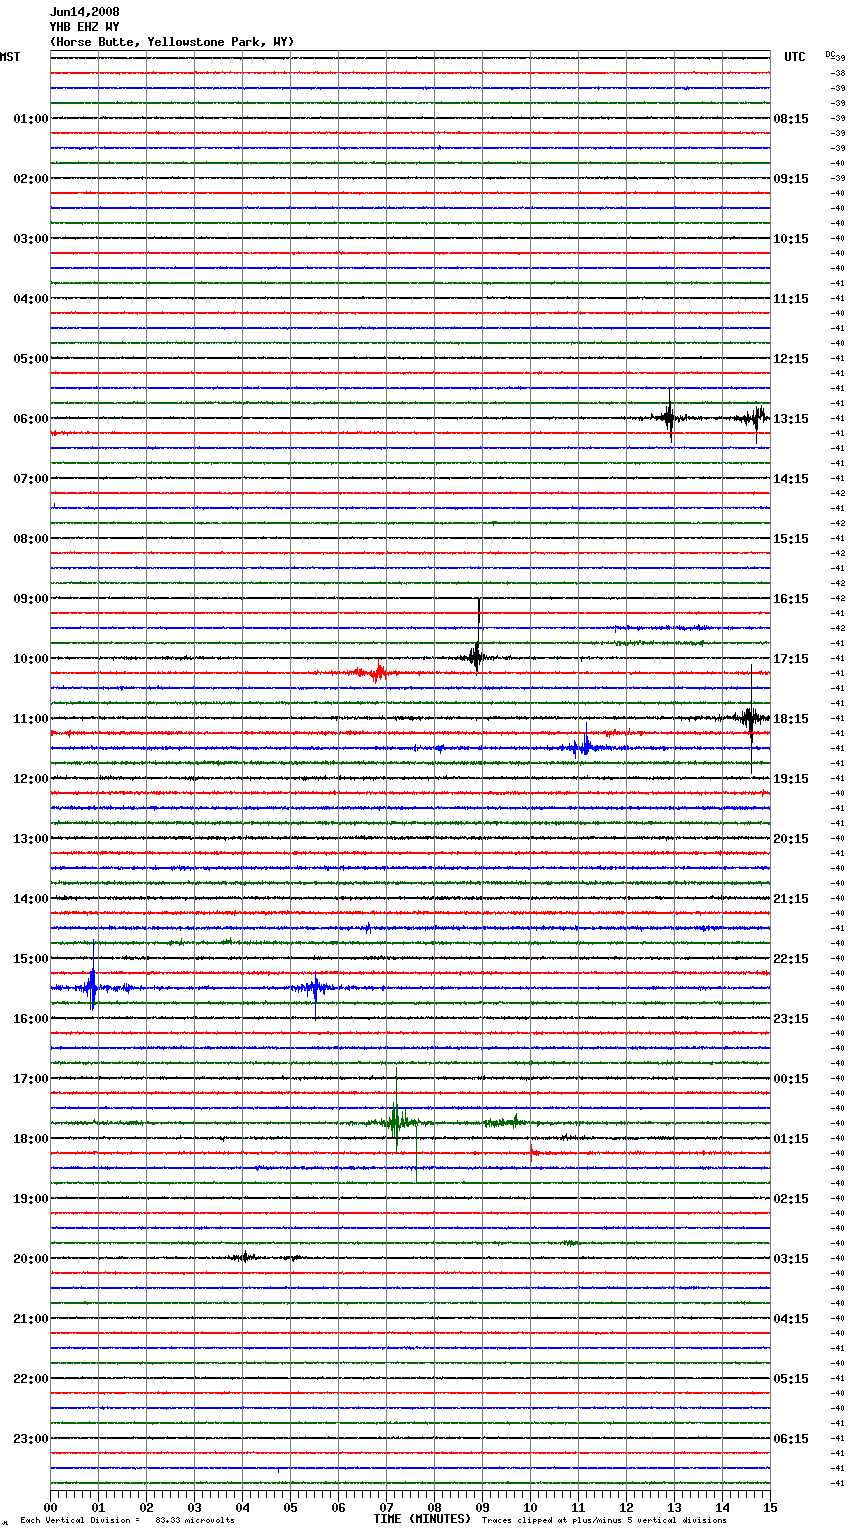Screen dimensions: 850x1534
Task: Click black seismic burst on 06:00 trace
Action: pos(669,416)
